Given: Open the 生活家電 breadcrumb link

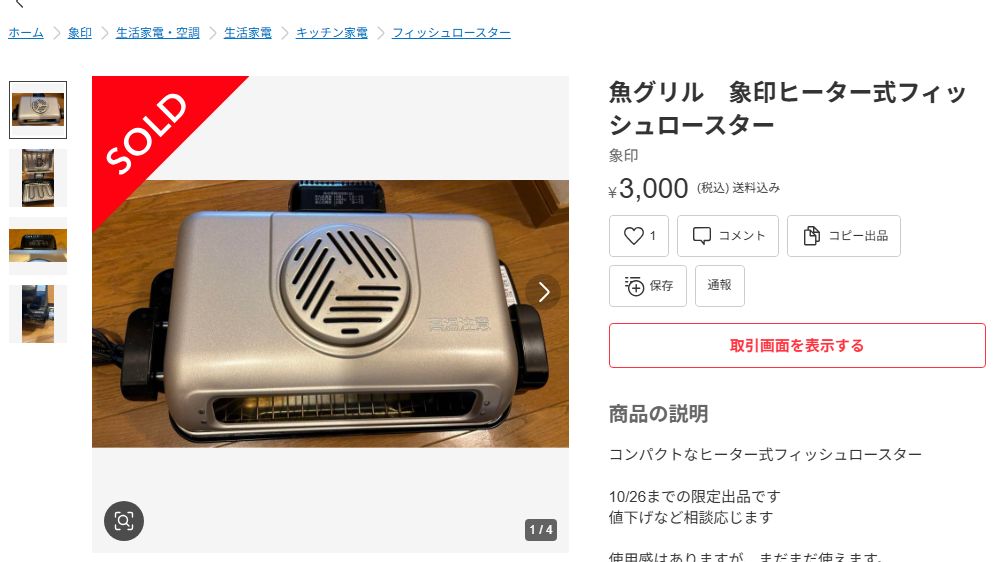Looking at the screenshot, I should (248, 33).
